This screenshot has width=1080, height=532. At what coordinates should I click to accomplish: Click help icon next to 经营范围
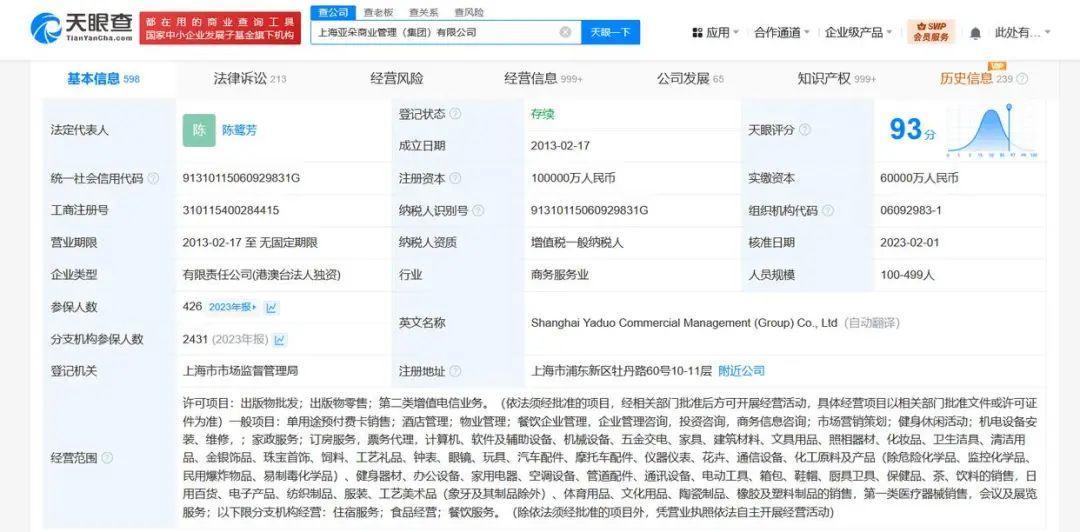click(x=107, y=458)
